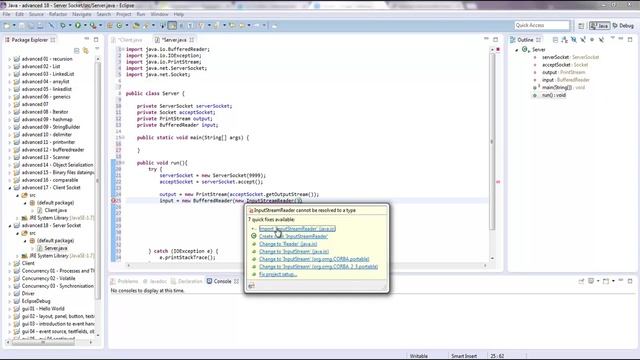
Task: Click the Previous Annotation toolbar icon
Action: tap(216, 26)
